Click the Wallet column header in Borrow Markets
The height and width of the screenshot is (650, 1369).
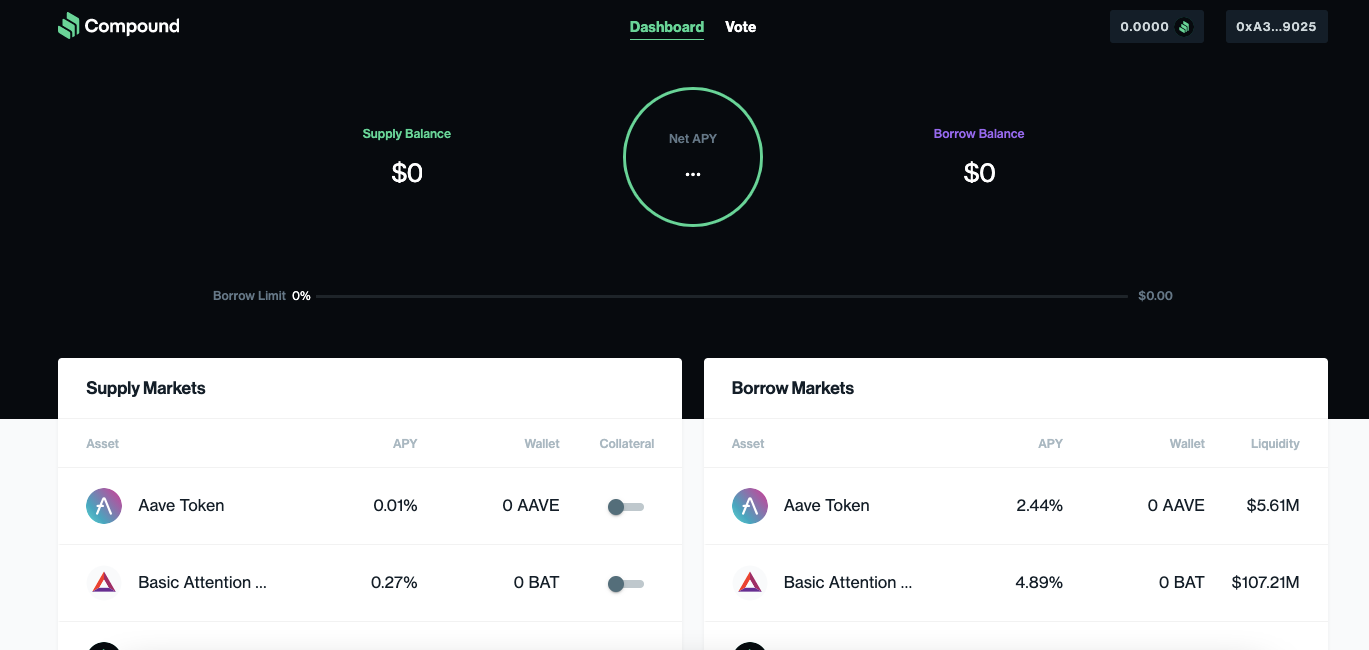1187,444
